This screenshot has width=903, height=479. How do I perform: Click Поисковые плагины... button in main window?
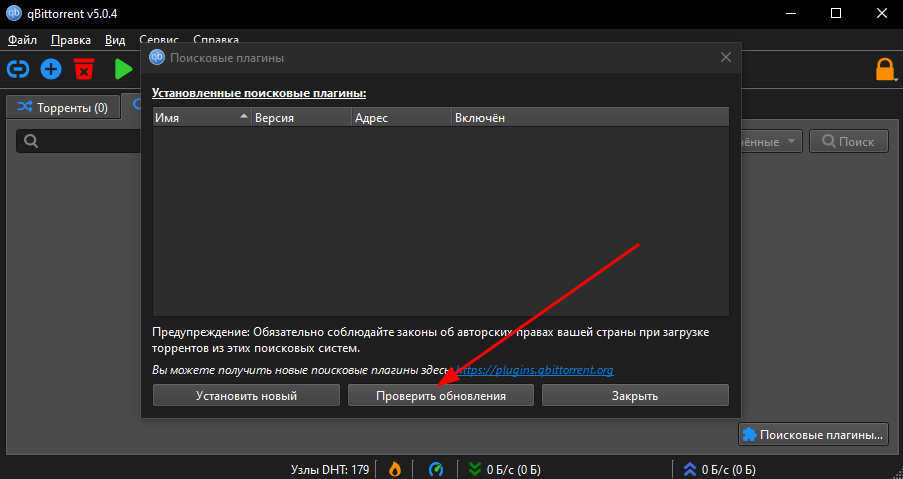[813, 435]
